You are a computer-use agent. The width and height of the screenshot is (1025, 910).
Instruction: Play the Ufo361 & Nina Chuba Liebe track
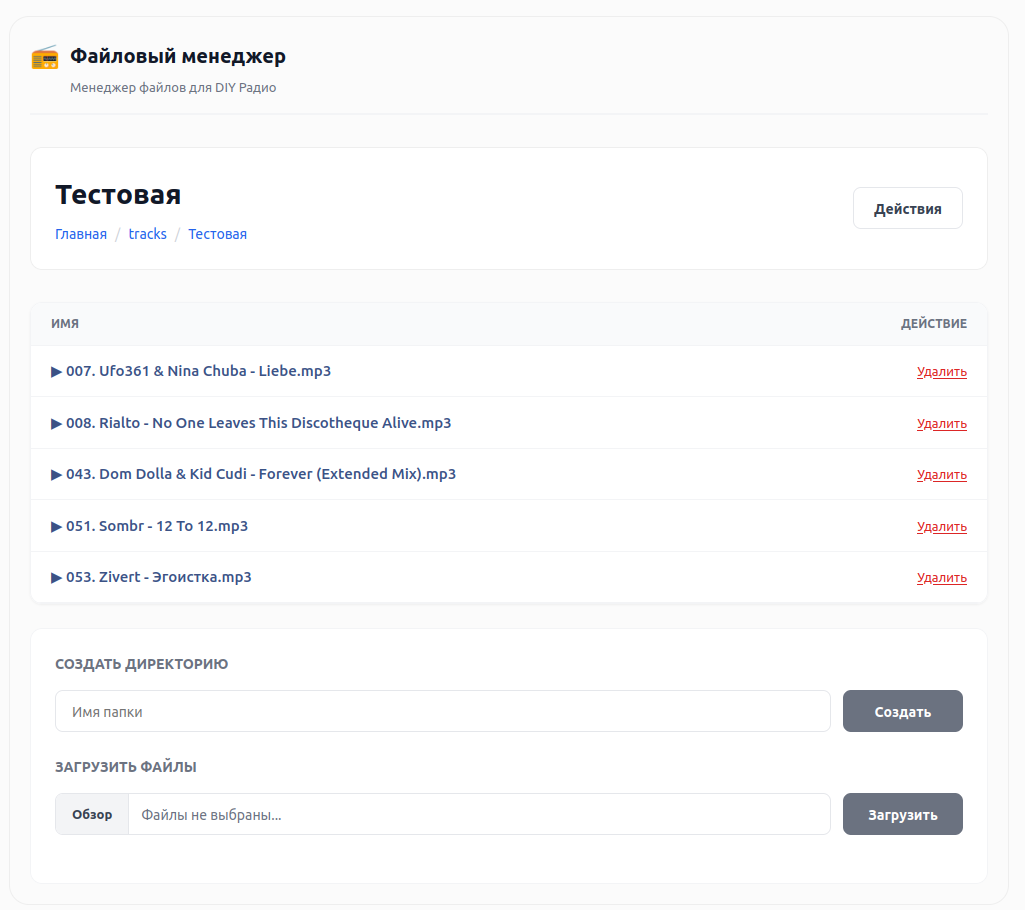191,371
